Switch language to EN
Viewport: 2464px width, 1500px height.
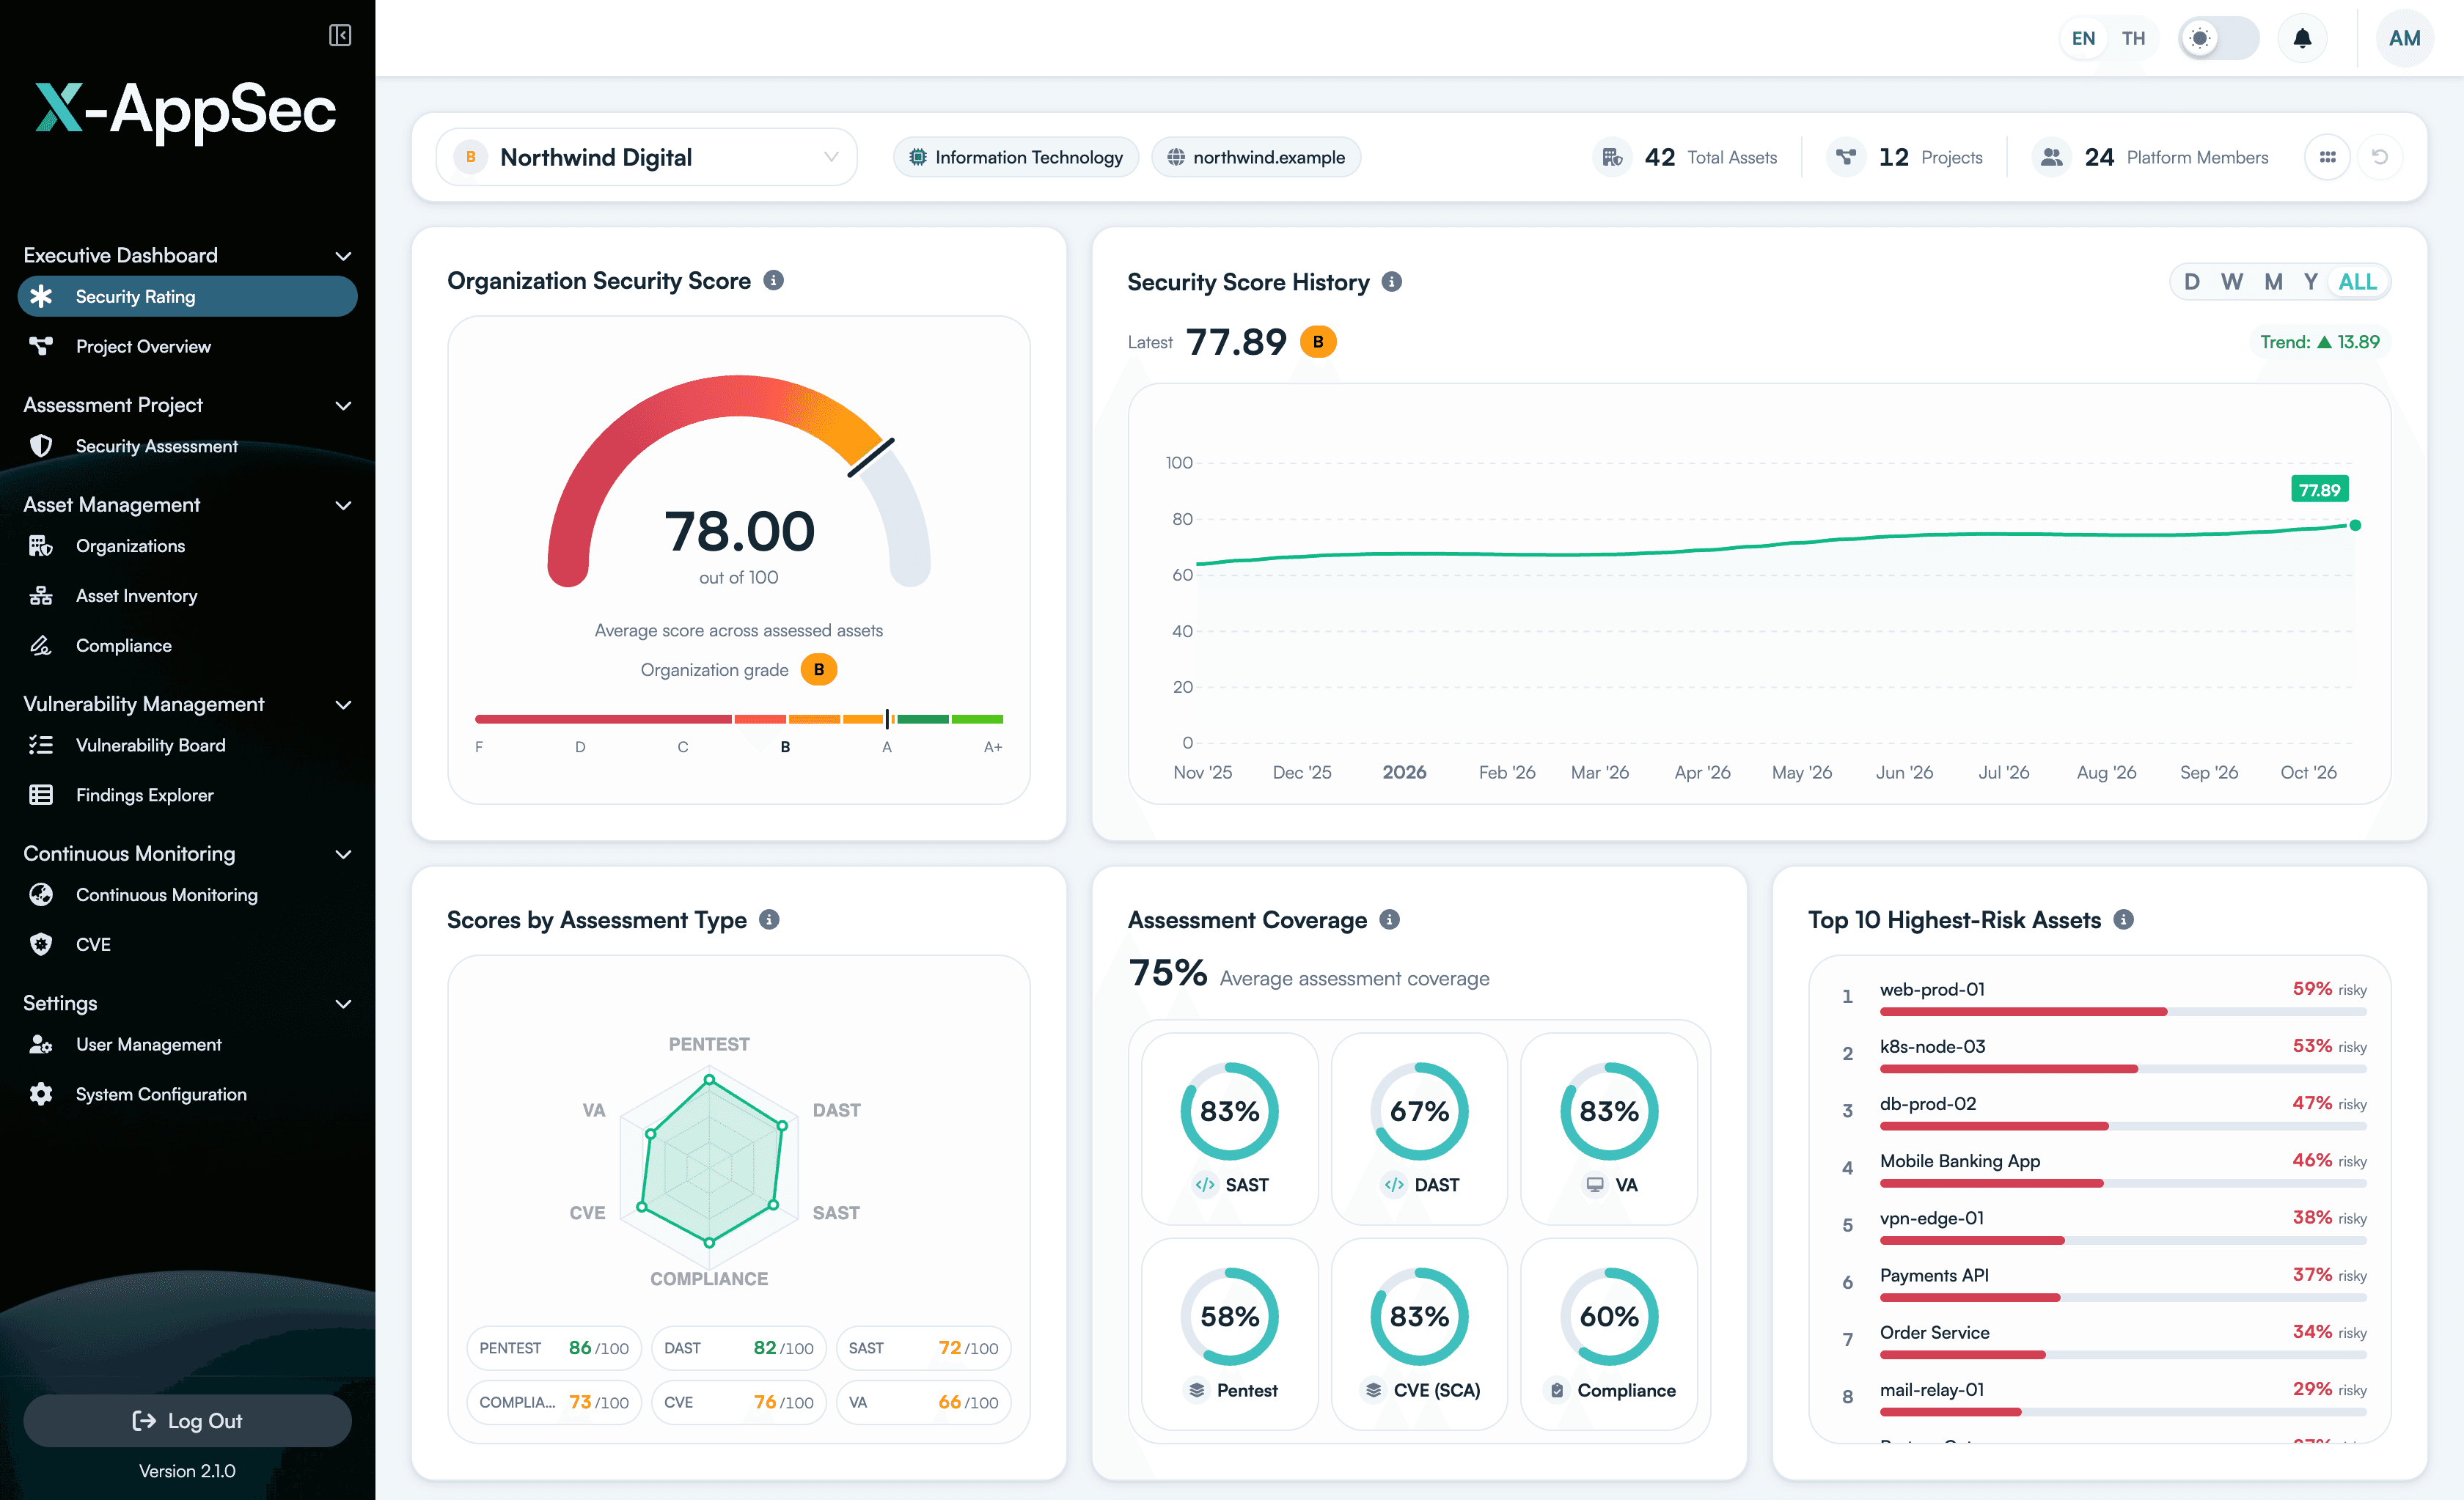(x=2083, y=38)
